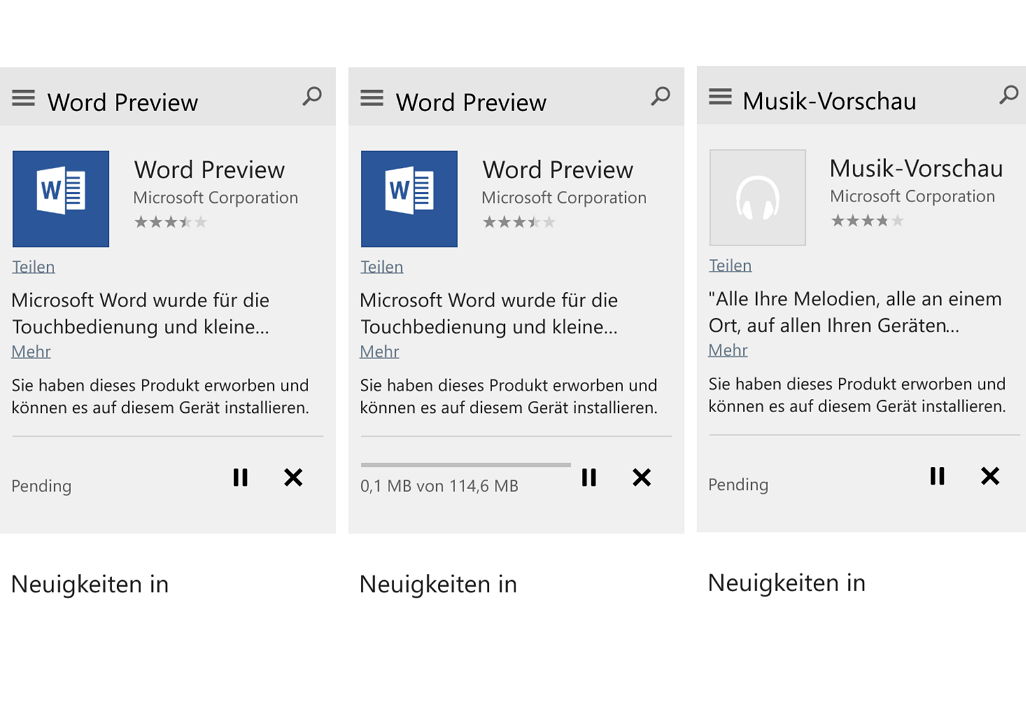Click Microsoft Corporation in pending Word Preview panel
Viewport: 1026px width, 701px height.
coord(215,198)
